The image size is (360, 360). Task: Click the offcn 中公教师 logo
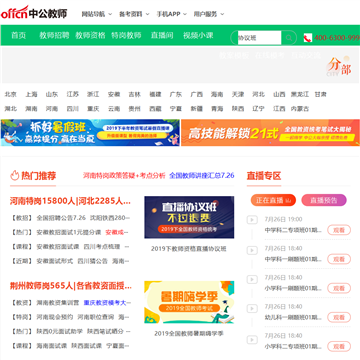click(x=34, y=13)
